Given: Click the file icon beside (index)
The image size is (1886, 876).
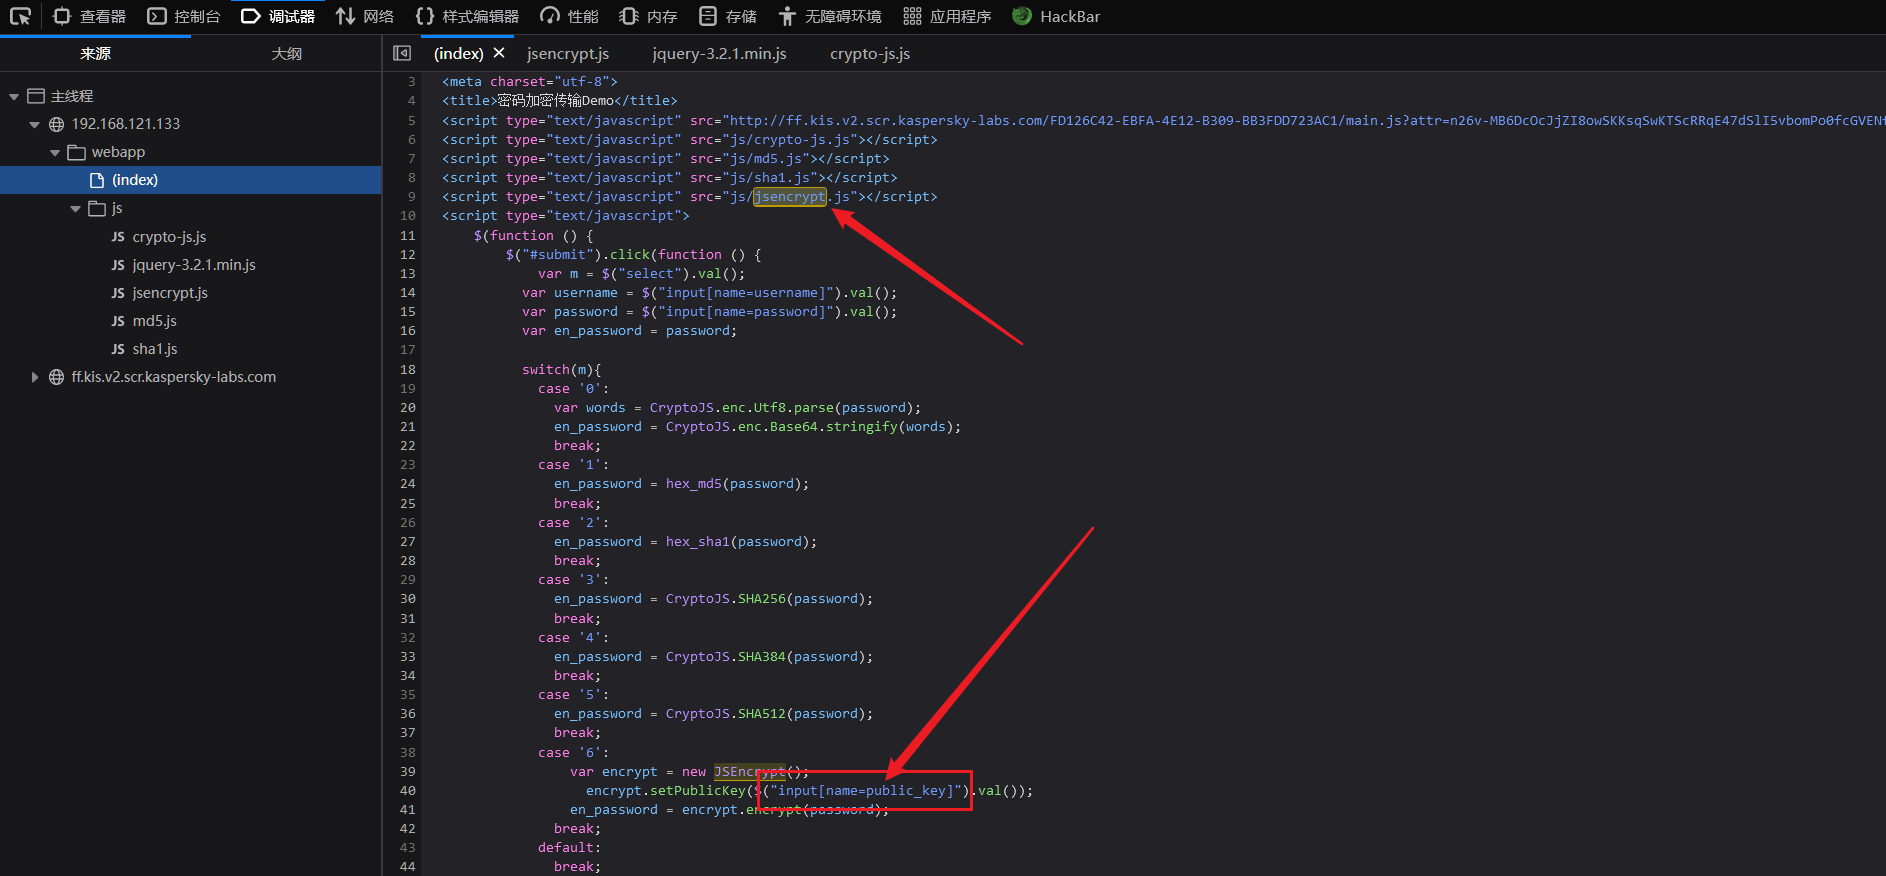Looking at the screenshot, I should click(97, 180).
